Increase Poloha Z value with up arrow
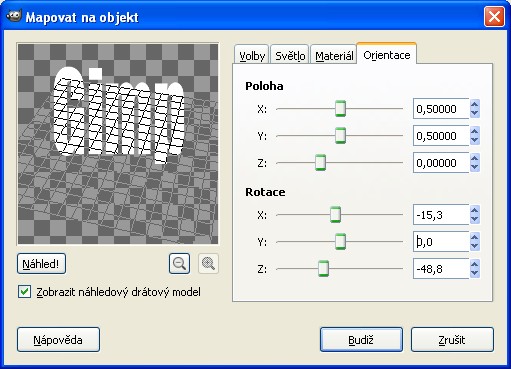 point(475,158)
